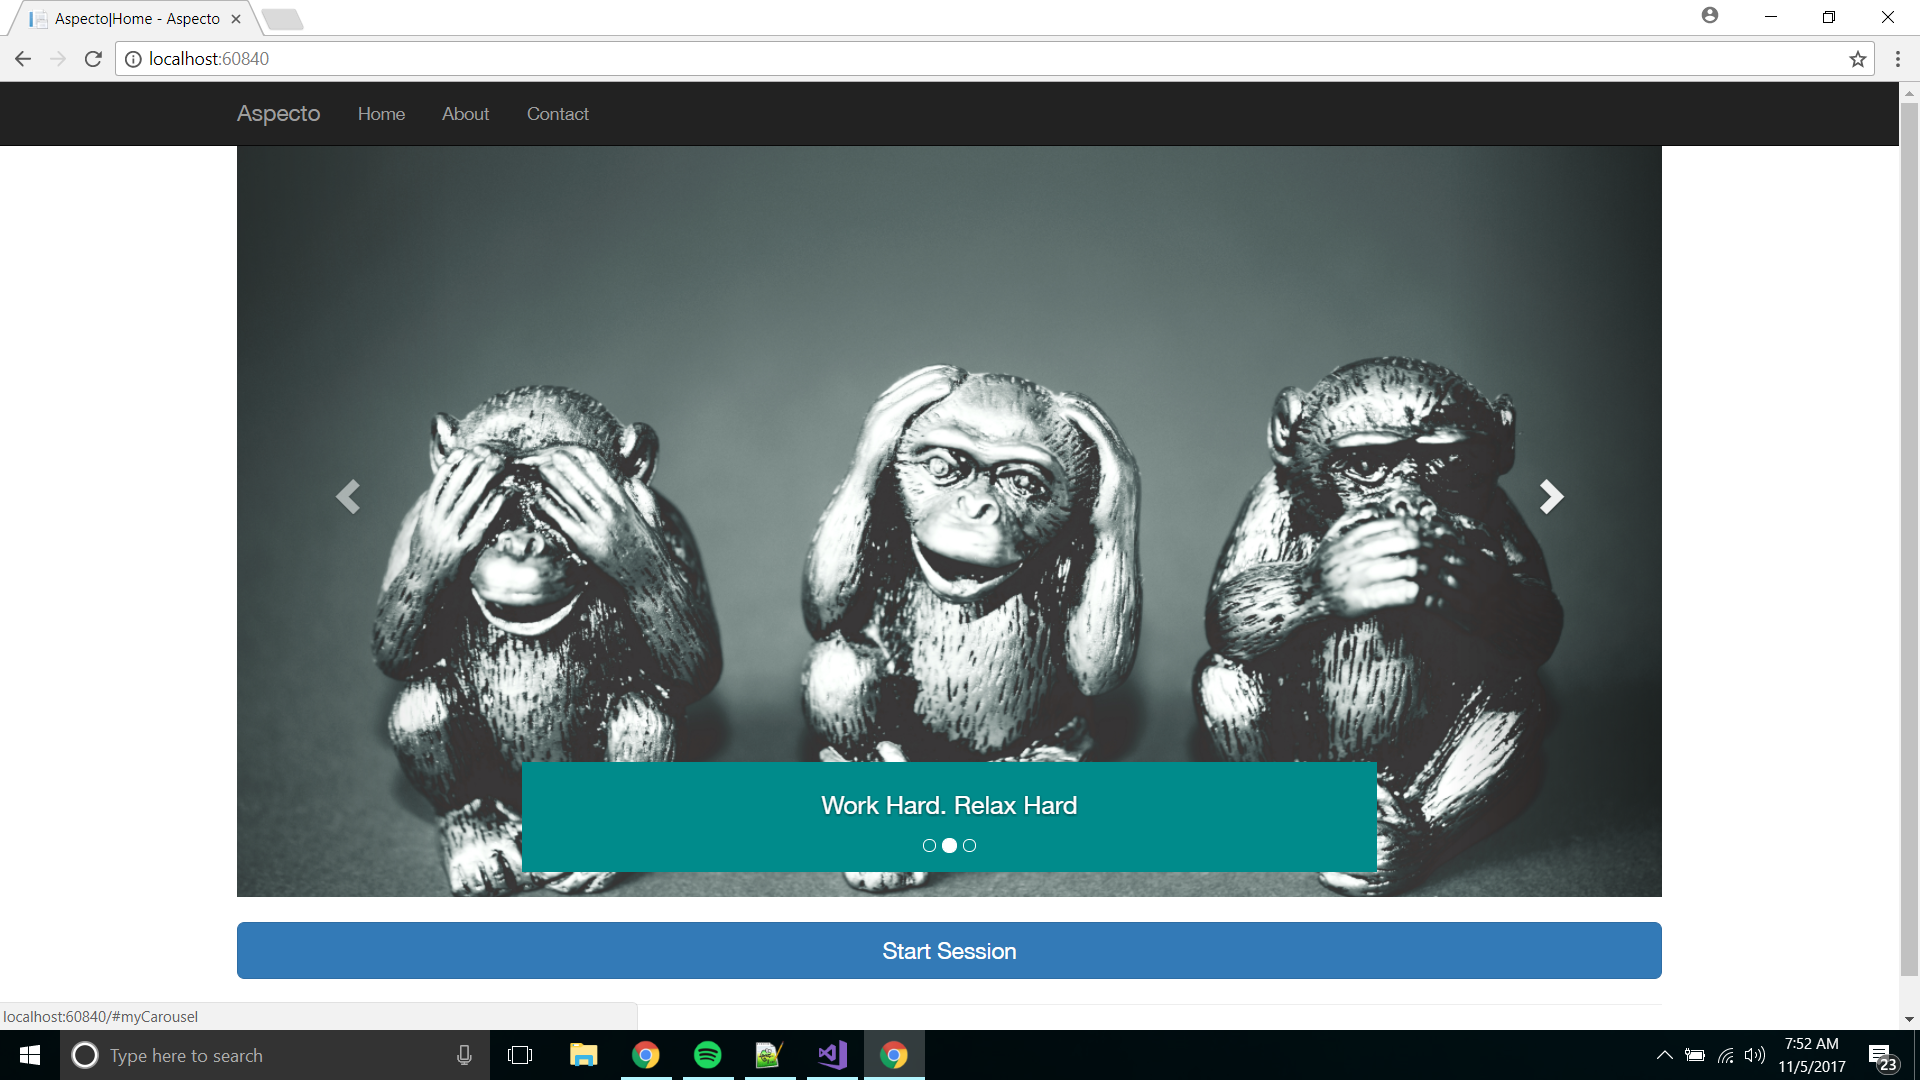Click the Home navbar link
This screenshot has width=1920, height=1080.
pos(381,114)
